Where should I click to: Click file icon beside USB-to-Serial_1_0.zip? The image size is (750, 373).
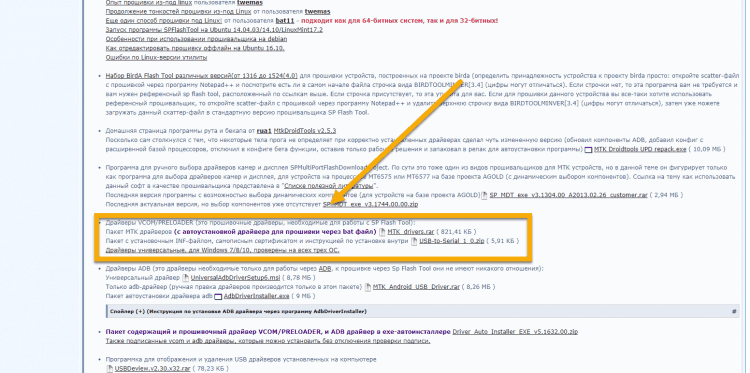[415, 241]
